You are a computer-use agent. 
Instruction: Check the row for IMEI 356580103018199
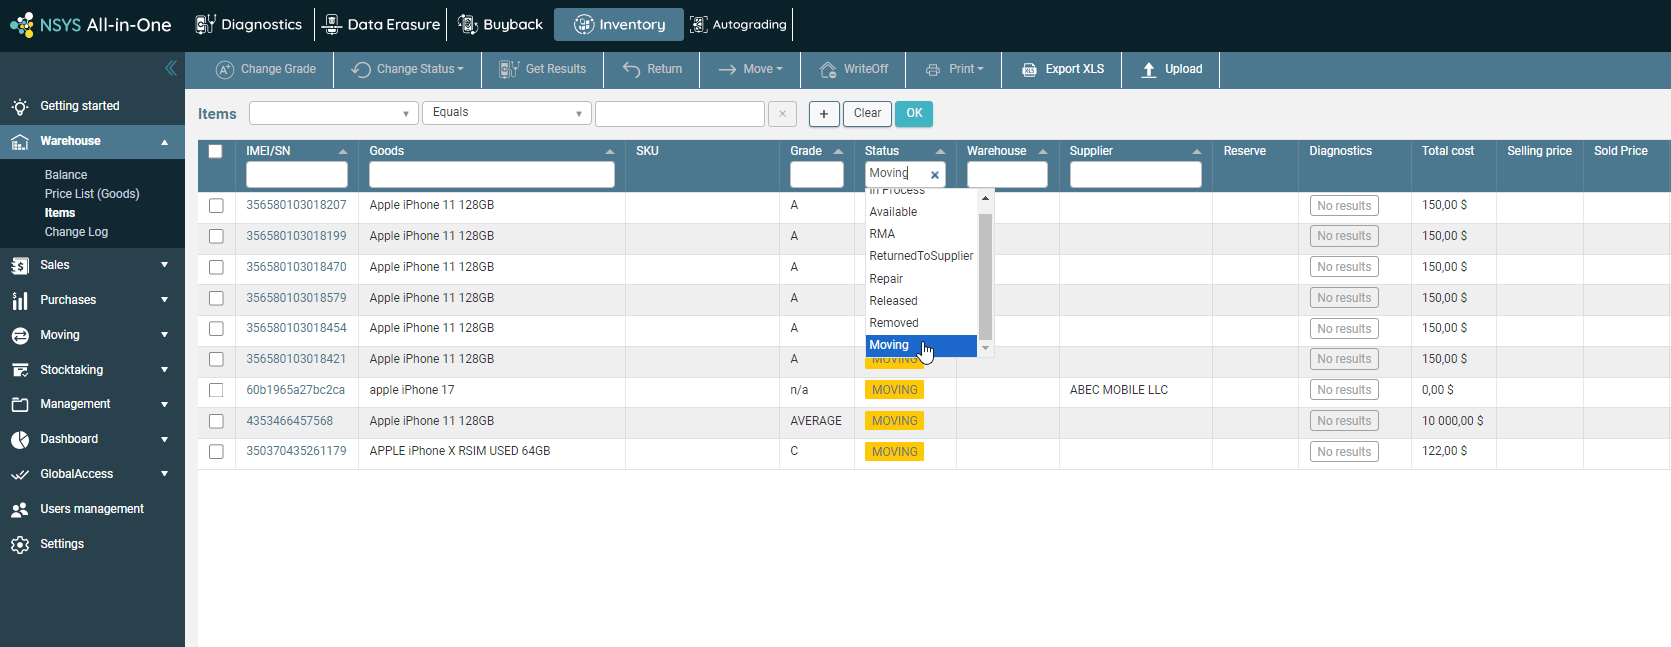(216, 237)
